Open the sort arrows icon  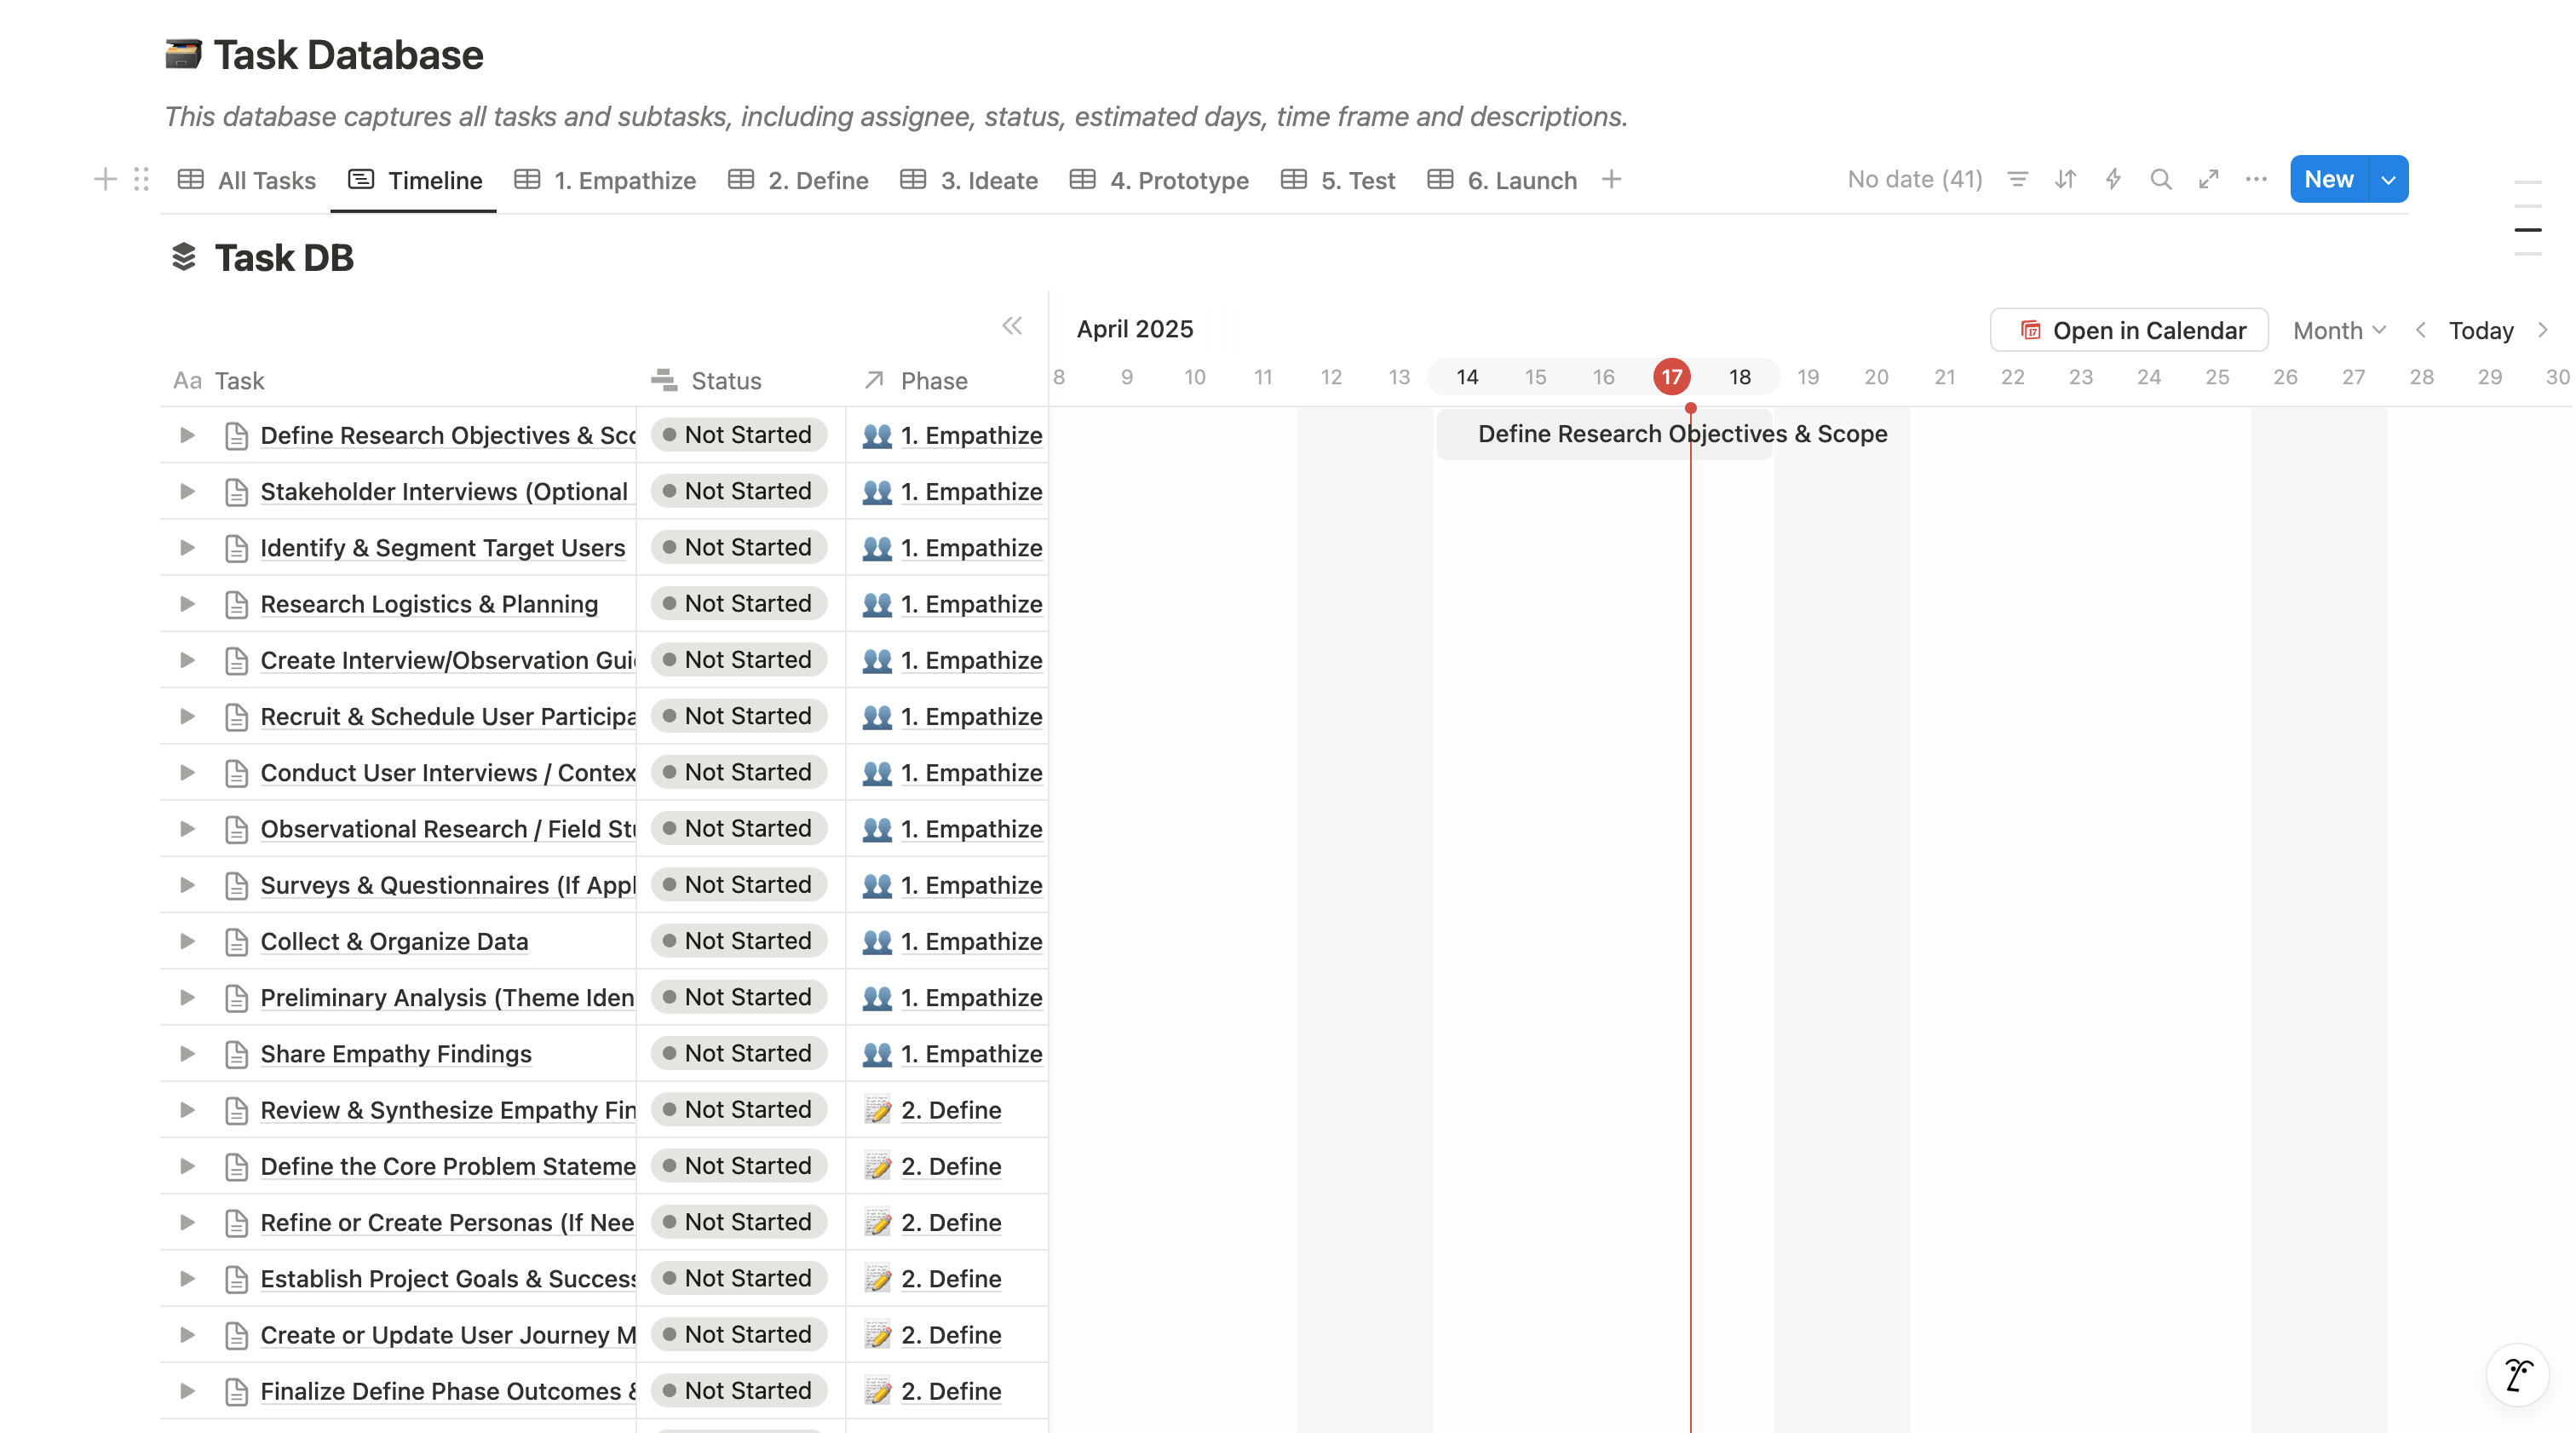[2065, 180]
